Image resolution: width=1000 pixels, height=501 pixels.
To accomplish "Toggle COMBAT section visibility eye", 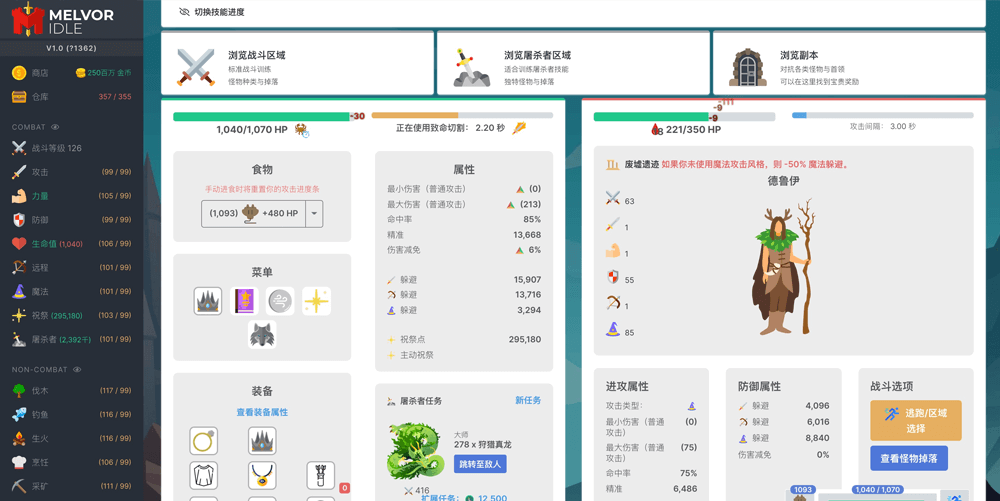I will coord(55,127).
